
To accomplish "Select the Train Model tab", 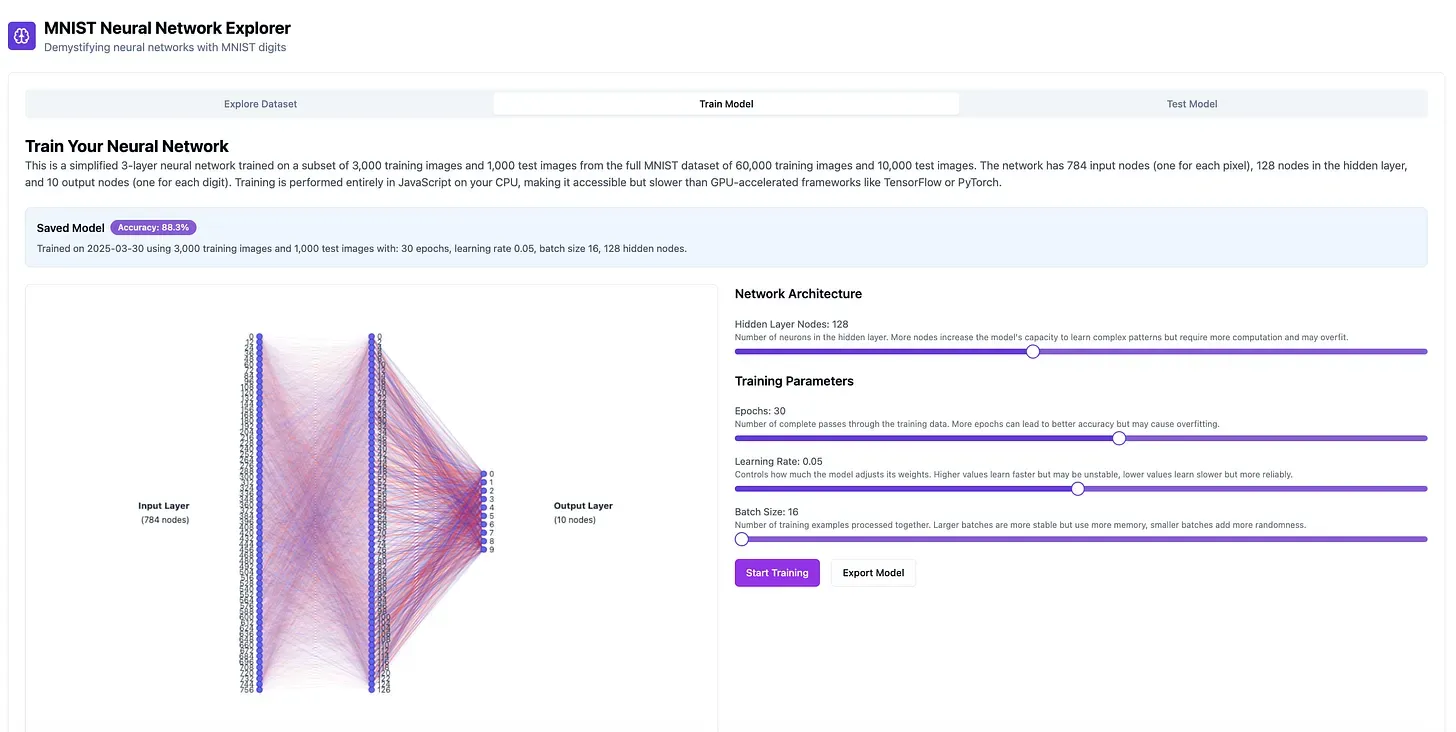I will [726, 104].
